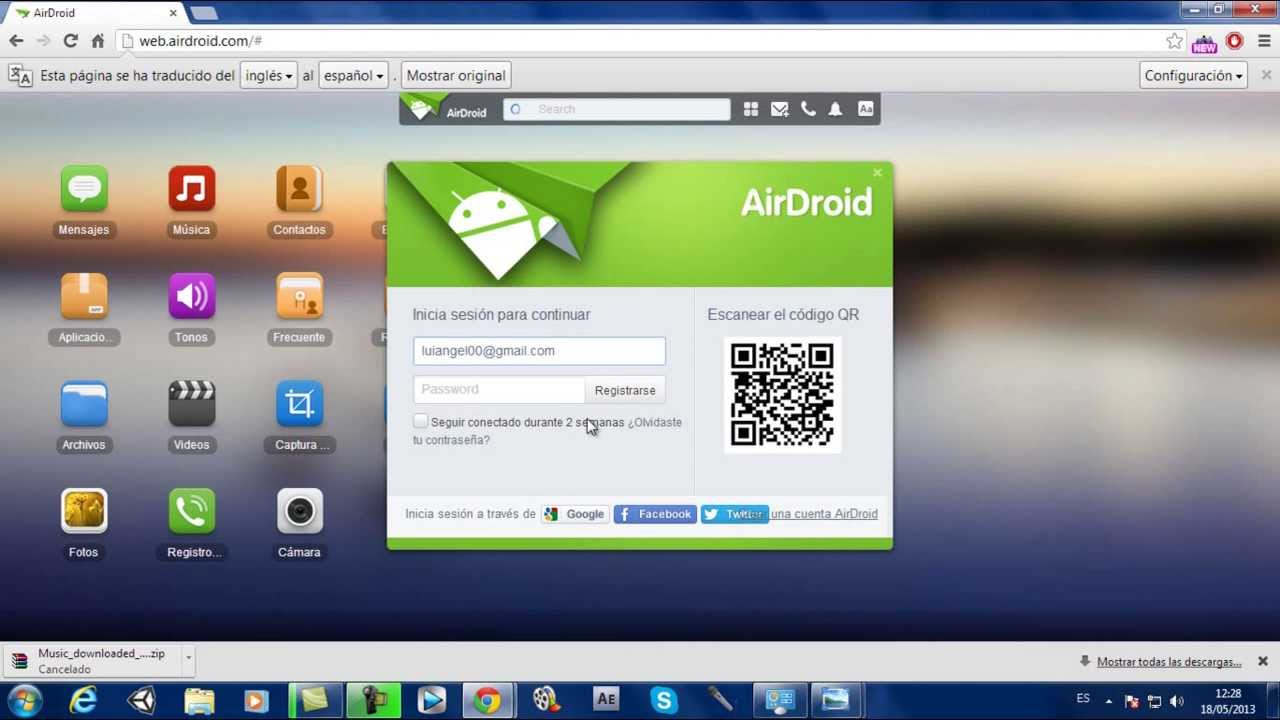Open the Archivos folder icon
The image size is (1280, 720).
(84, 404)
